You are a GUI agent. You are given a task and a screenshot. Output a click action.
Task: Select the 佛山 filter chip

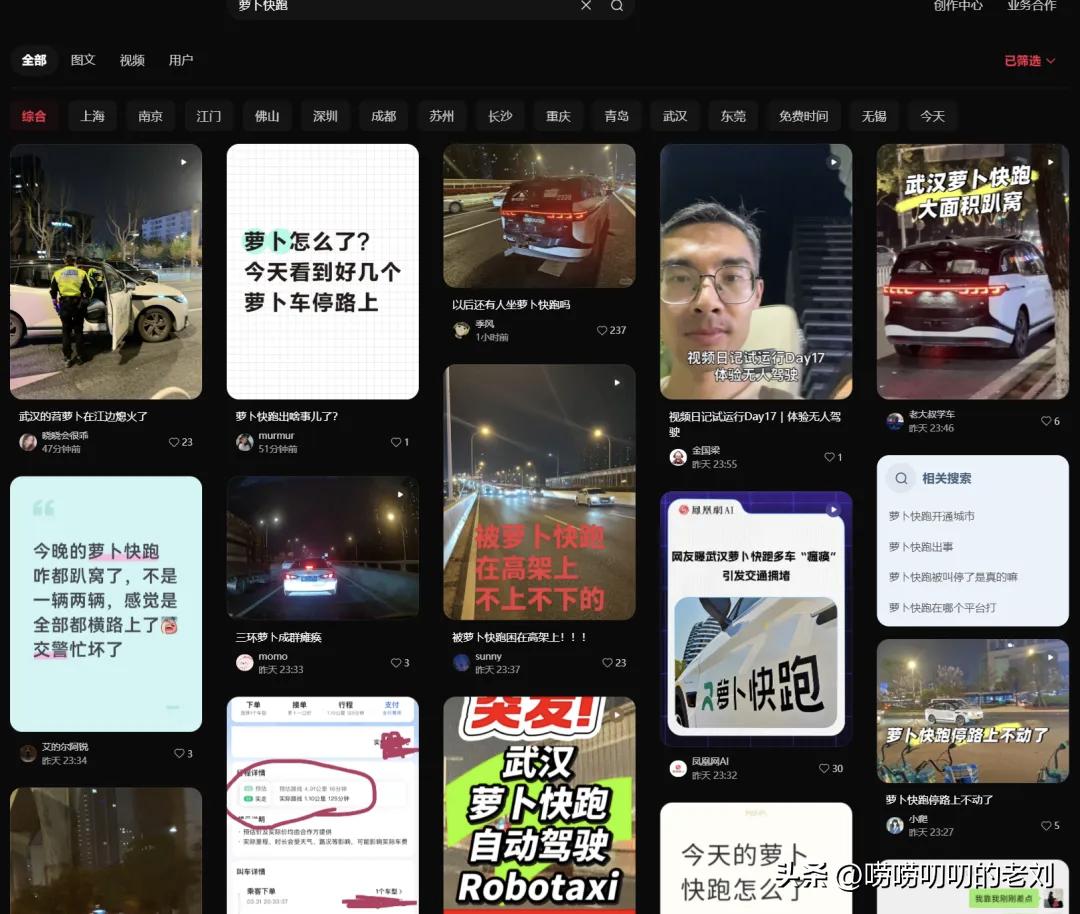point(267,116)
